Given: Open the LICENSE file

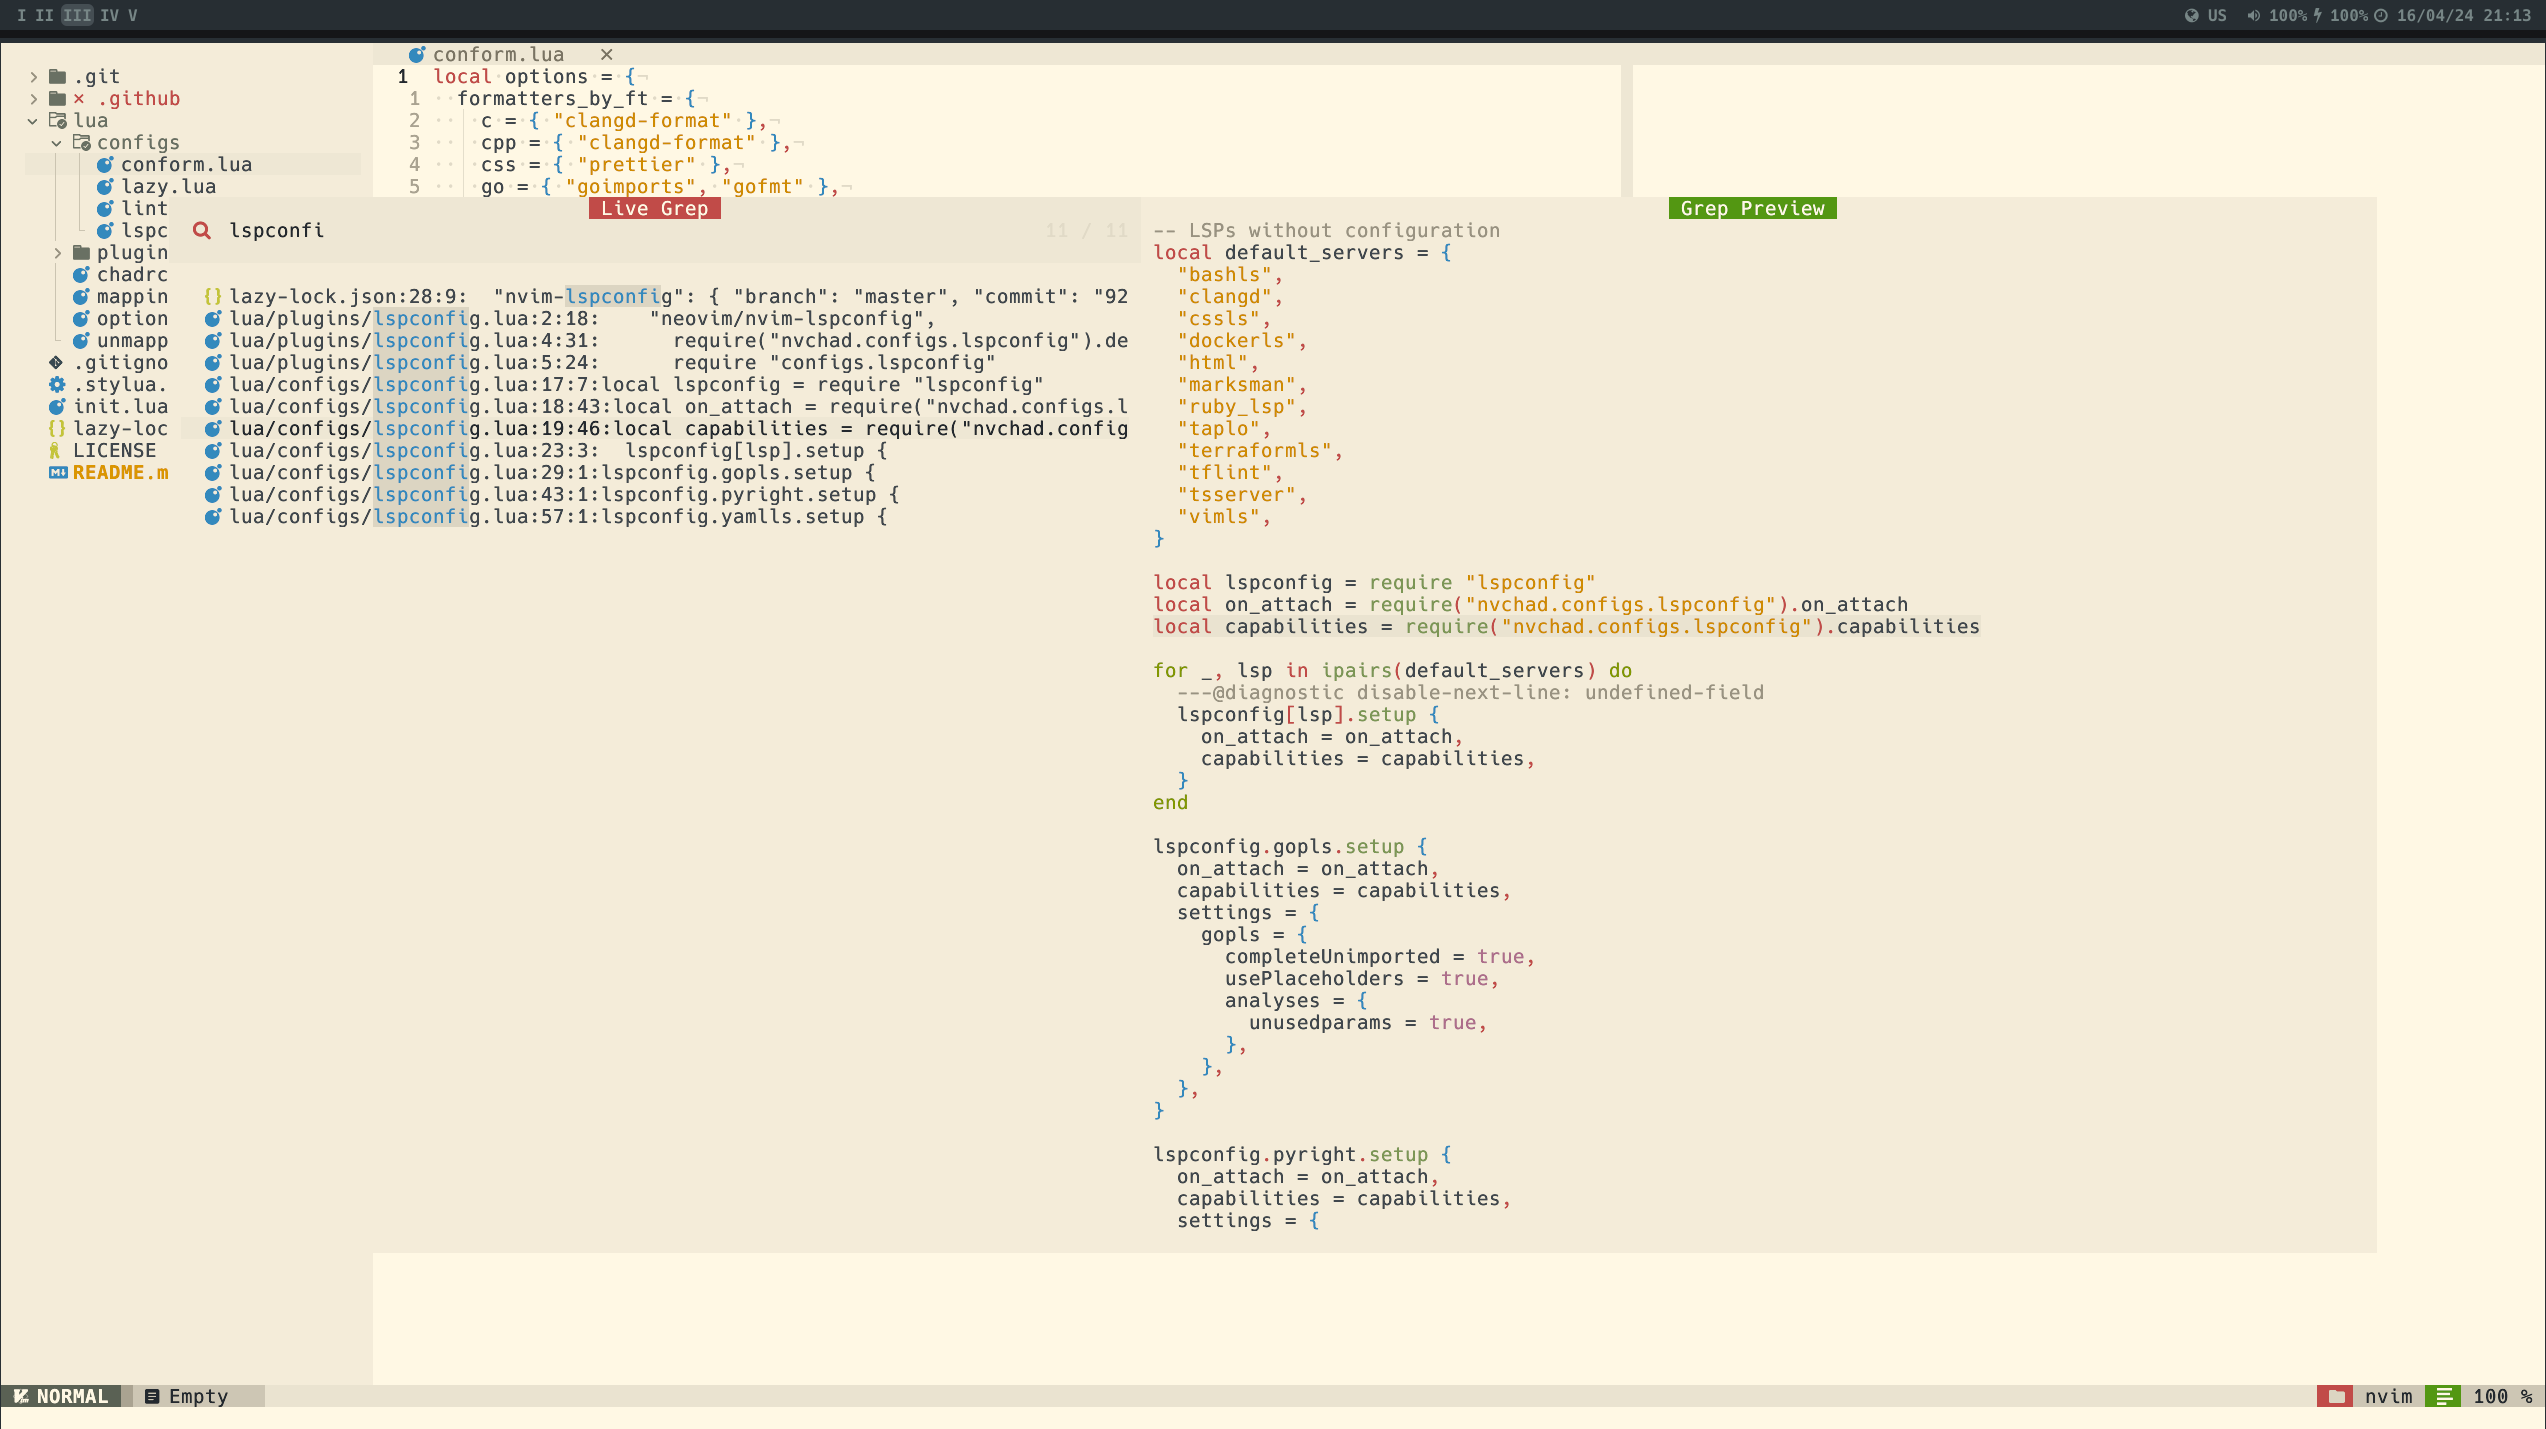Looking at the screenshot, I should tap(114, 451).
